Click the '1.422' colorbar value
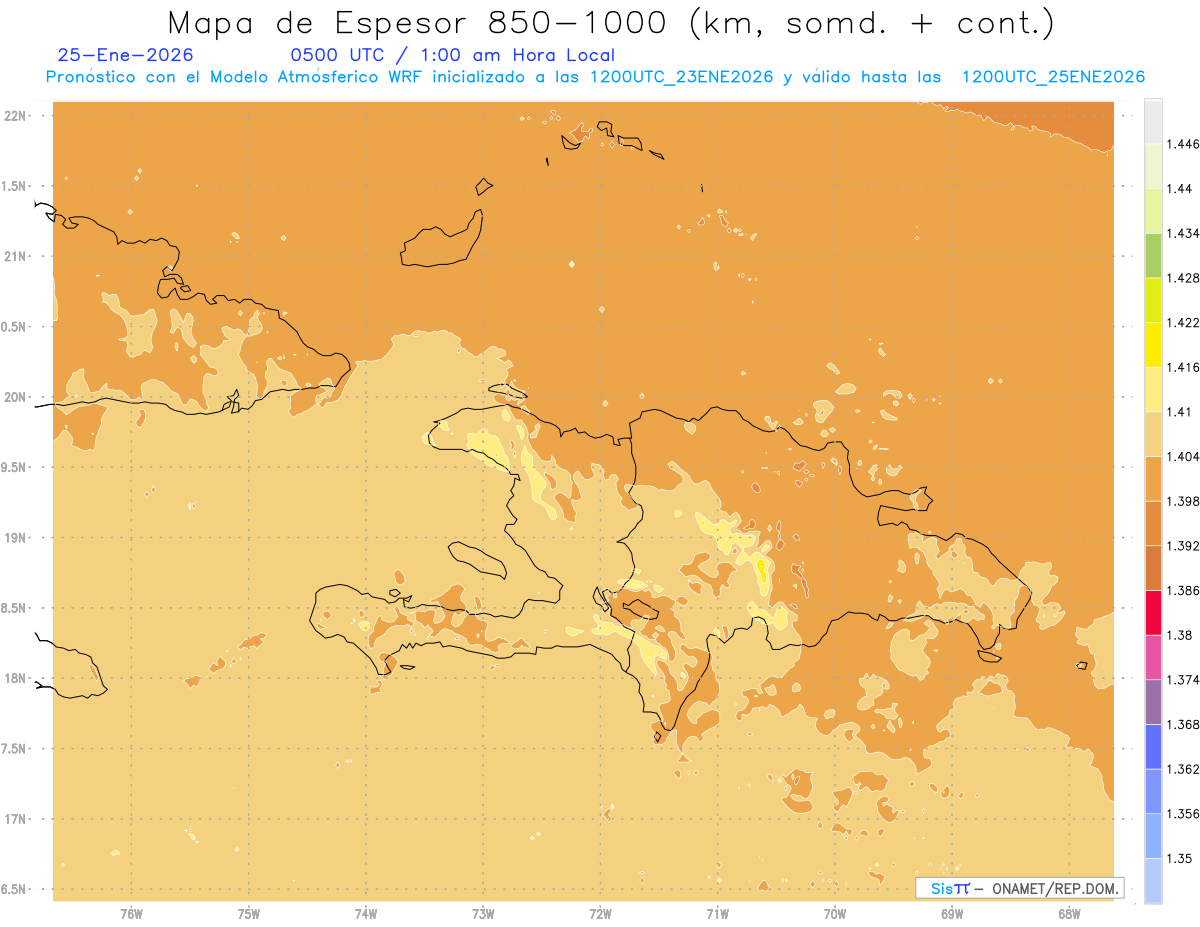Viewport: 1200px width, 927px height. [x=1183, y=323]
